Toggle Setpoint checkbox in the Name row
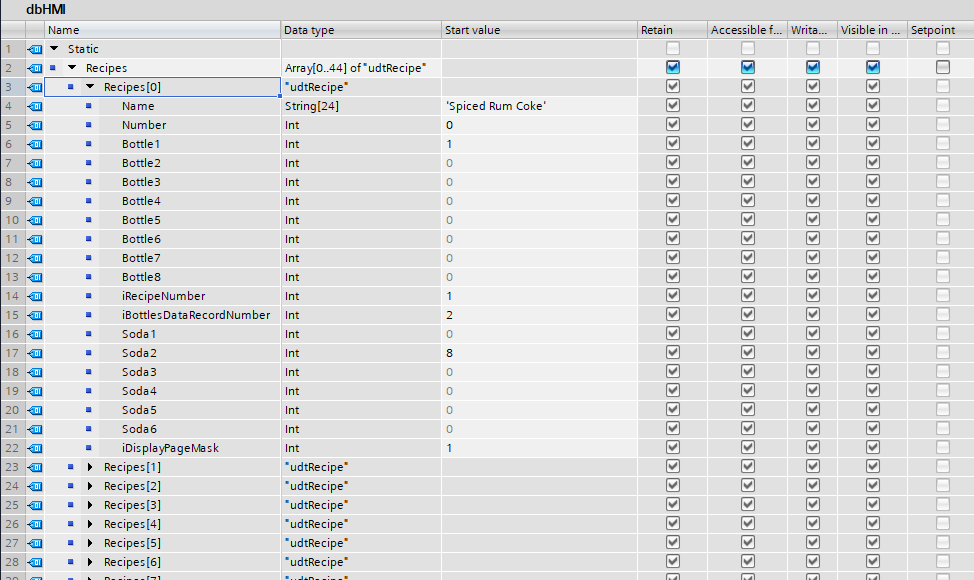This screenshot has width=974, height=580. pos(943,106)
